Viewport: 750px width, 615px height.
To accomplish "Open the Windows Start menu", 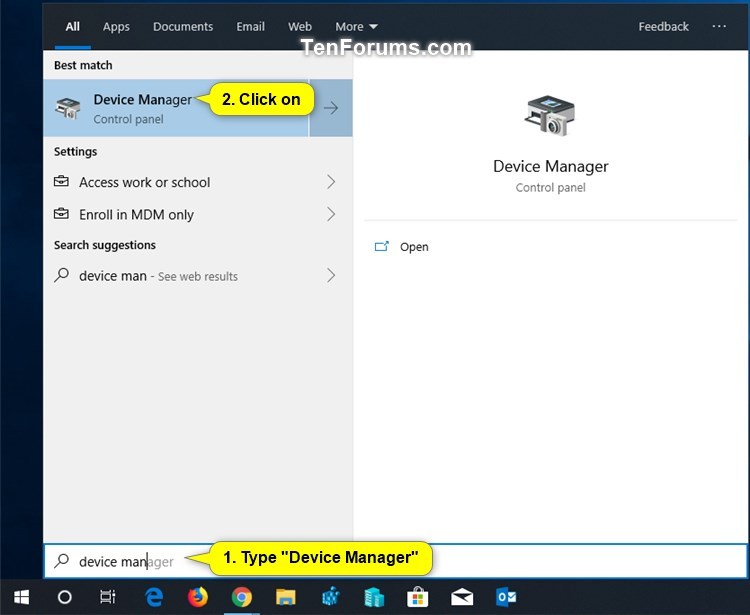I will pyautogui.click(x=22, y=596).
